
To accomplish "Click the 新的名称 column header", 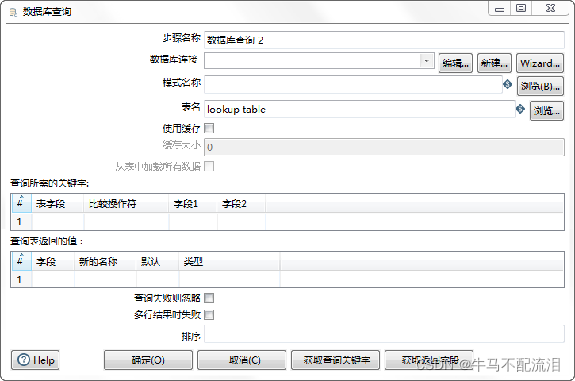I will coord(105,261).
